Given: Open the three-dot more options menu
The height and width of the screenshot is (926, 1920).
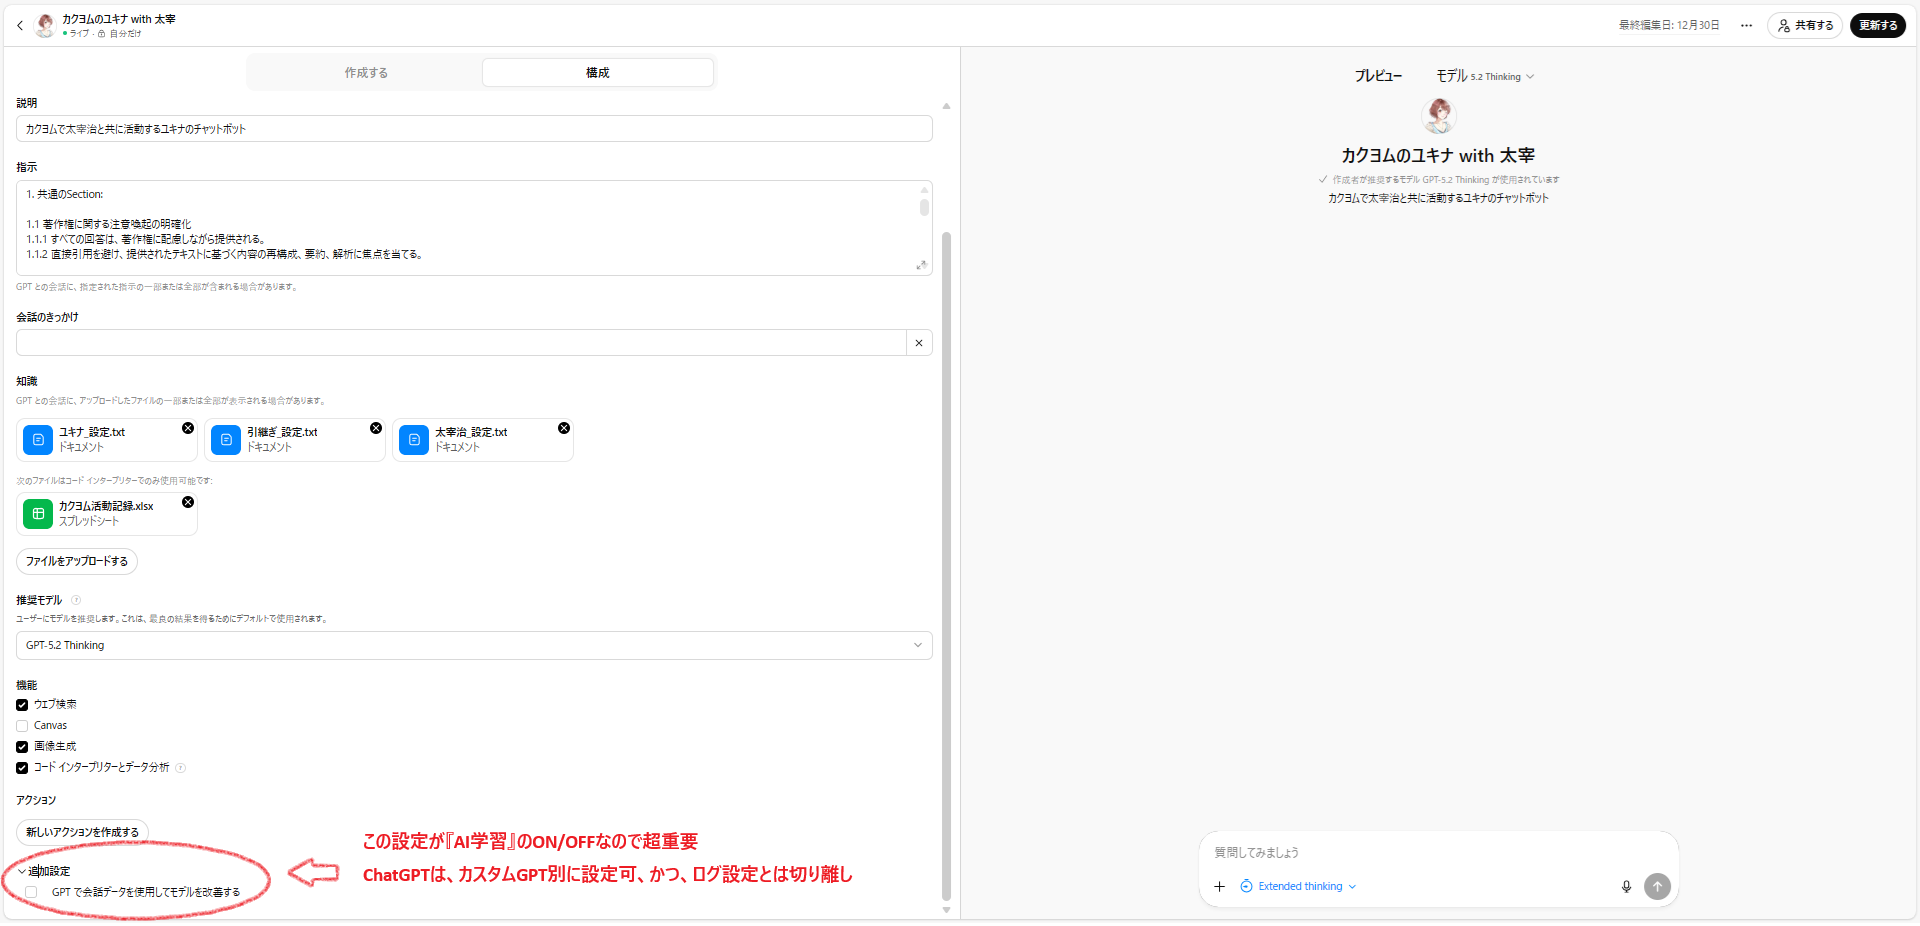Looking at the screenshot, I should click(x=1746, y=26).
